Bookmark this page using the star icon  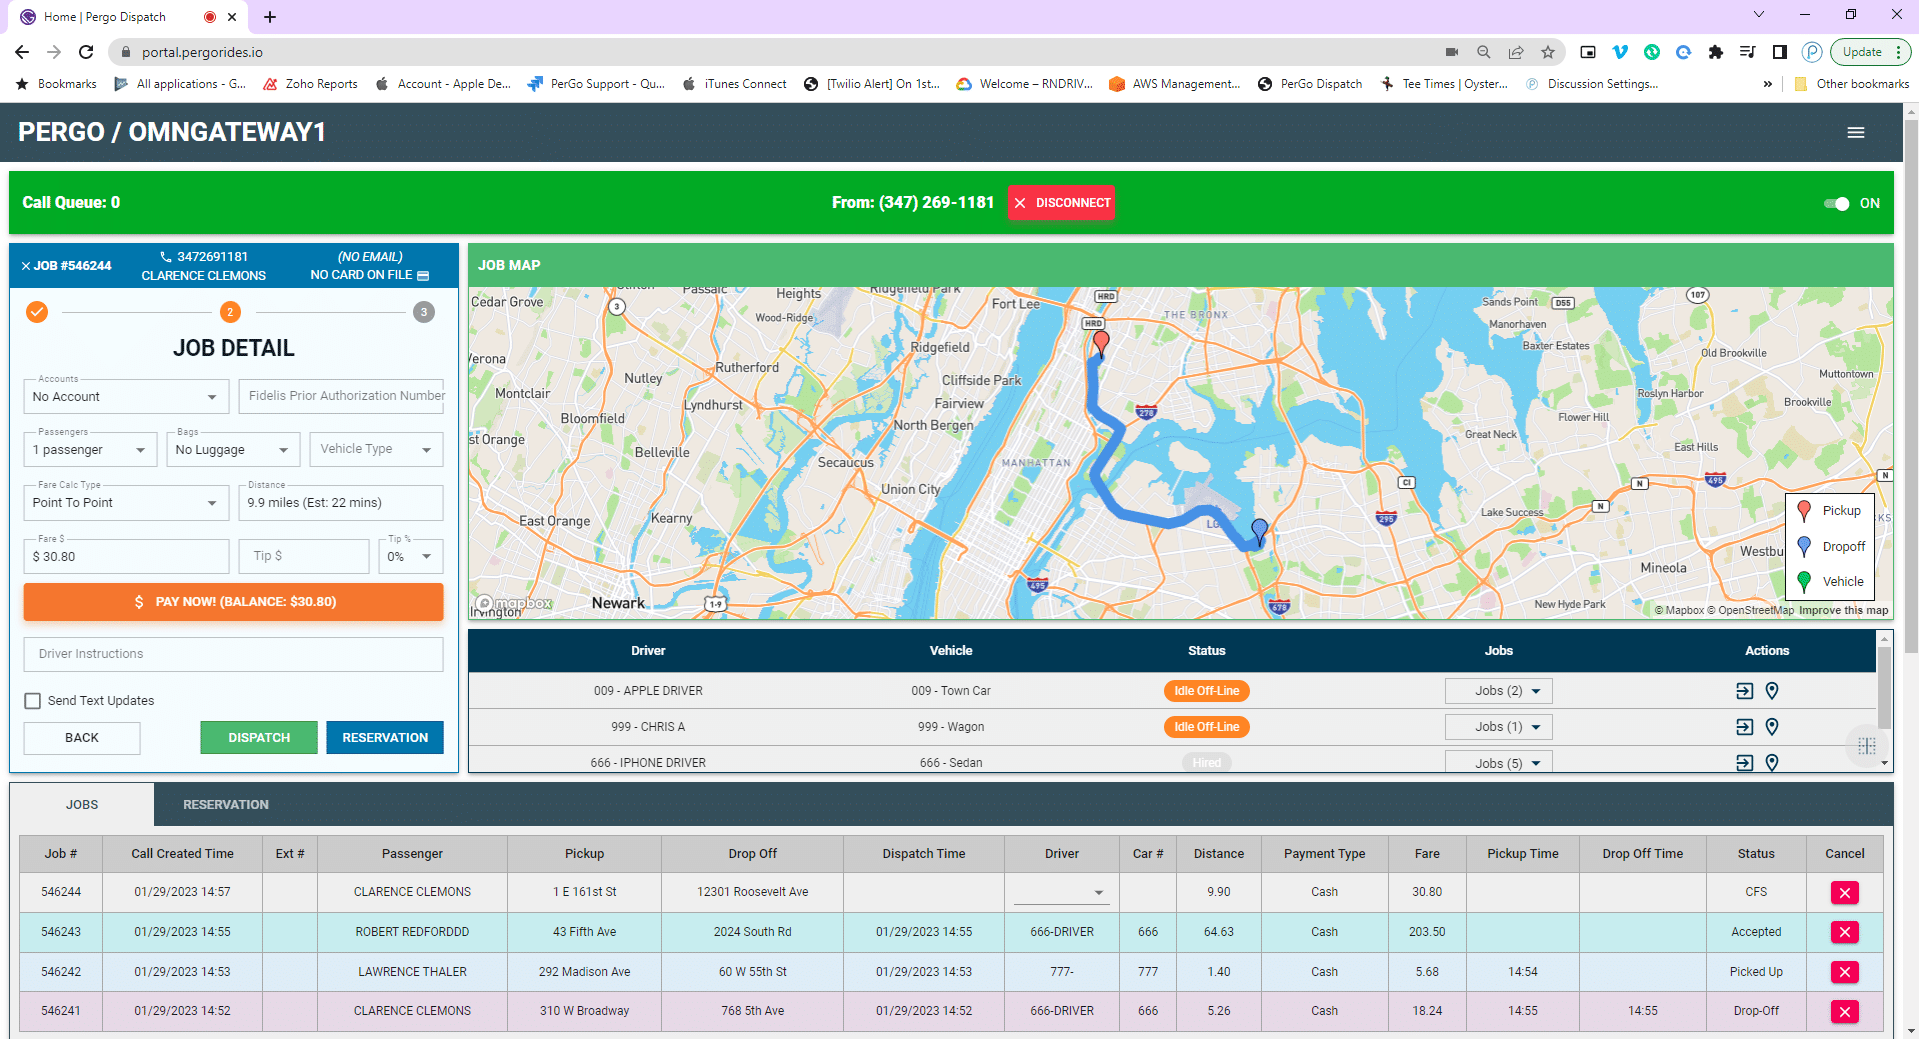tap(1547, 52)
